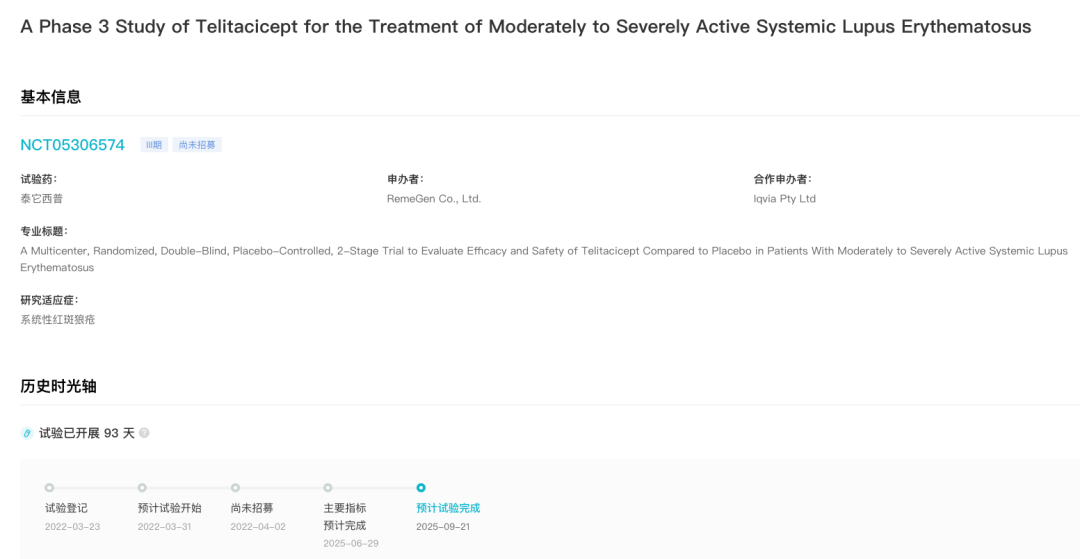Click the professional title text paragraph

click(x=544, y=259)
